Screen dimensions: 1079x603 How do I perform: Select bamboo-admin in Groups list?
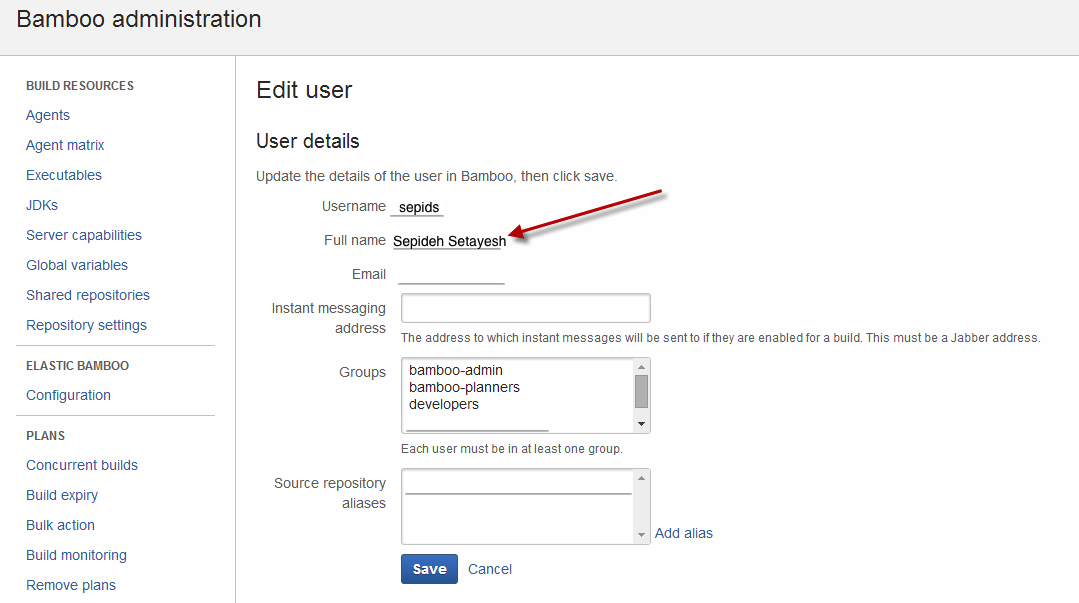click(456, 370)
